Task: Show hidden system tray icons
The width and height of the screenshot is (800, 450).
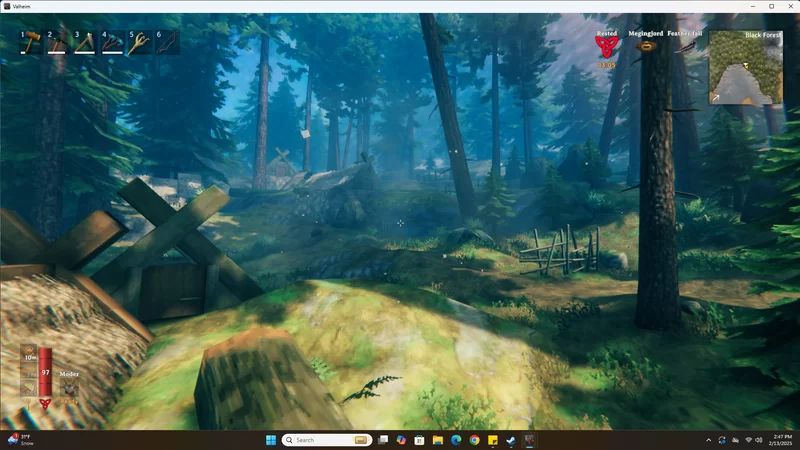Action: [x=708, y=440]
